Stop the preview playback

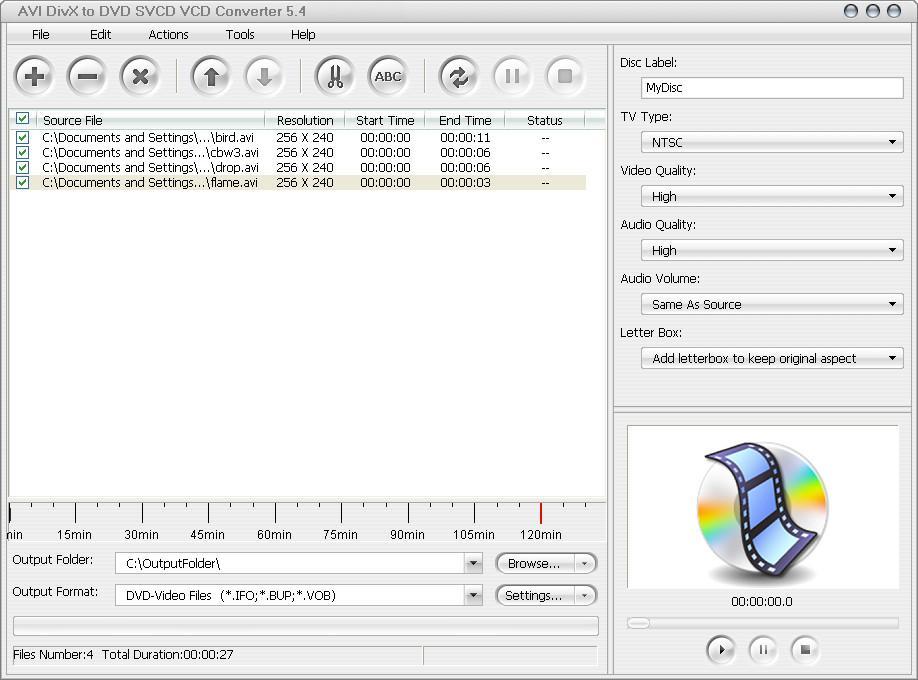tap(806, 650)
